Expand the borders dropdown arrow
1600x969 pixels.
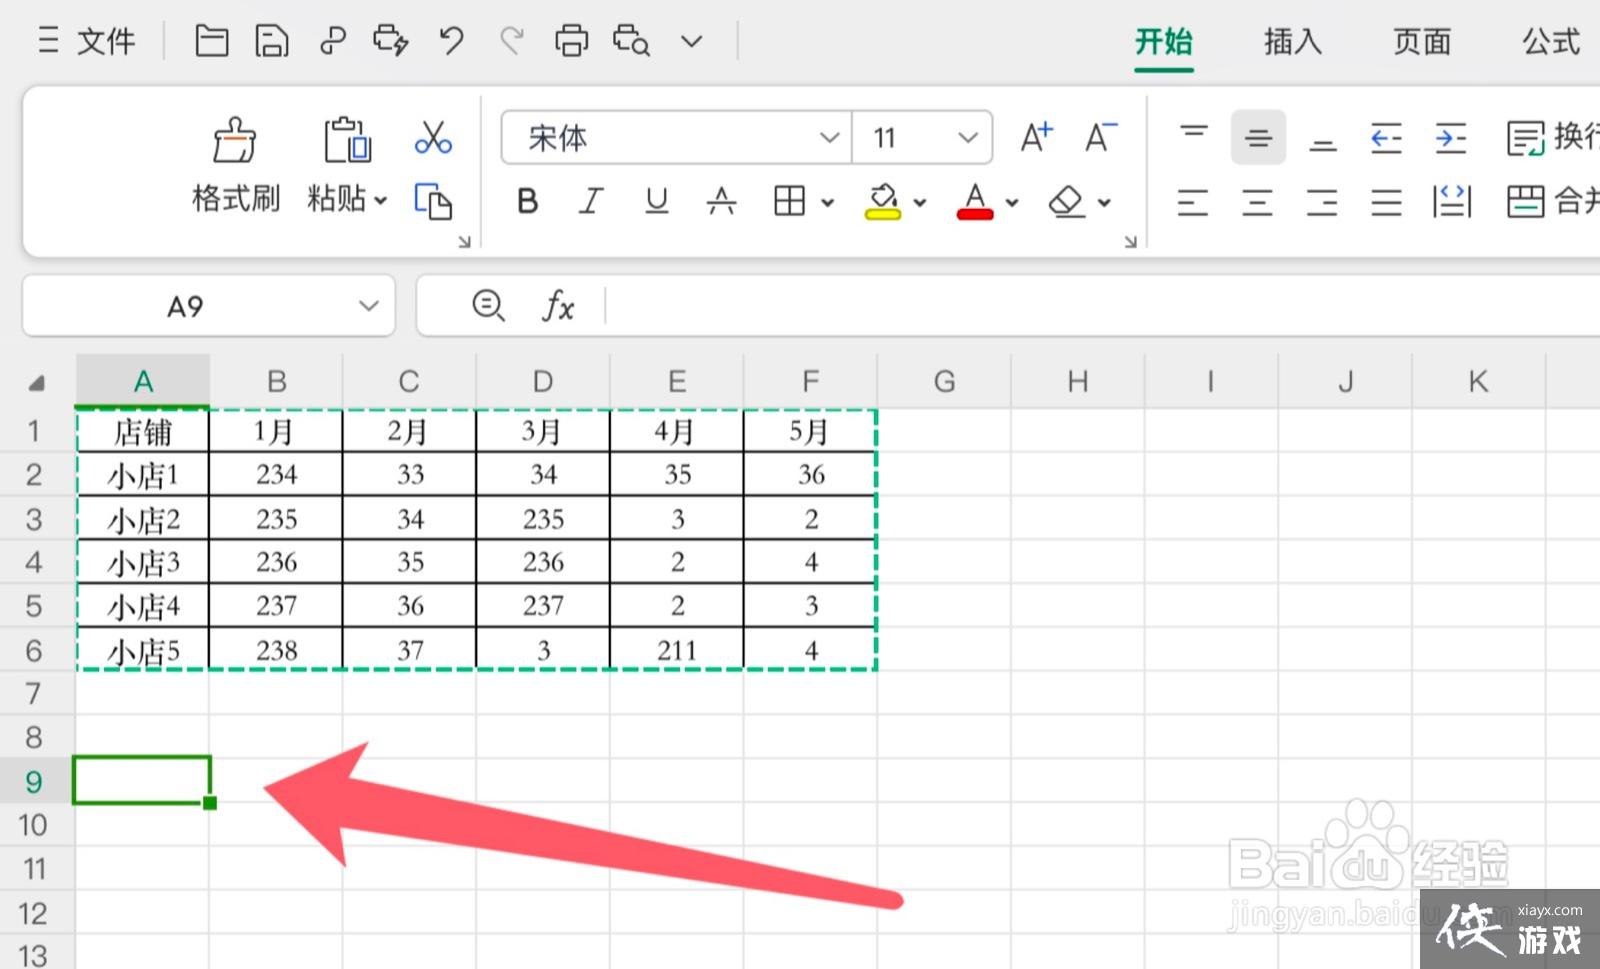coord(828,203)
